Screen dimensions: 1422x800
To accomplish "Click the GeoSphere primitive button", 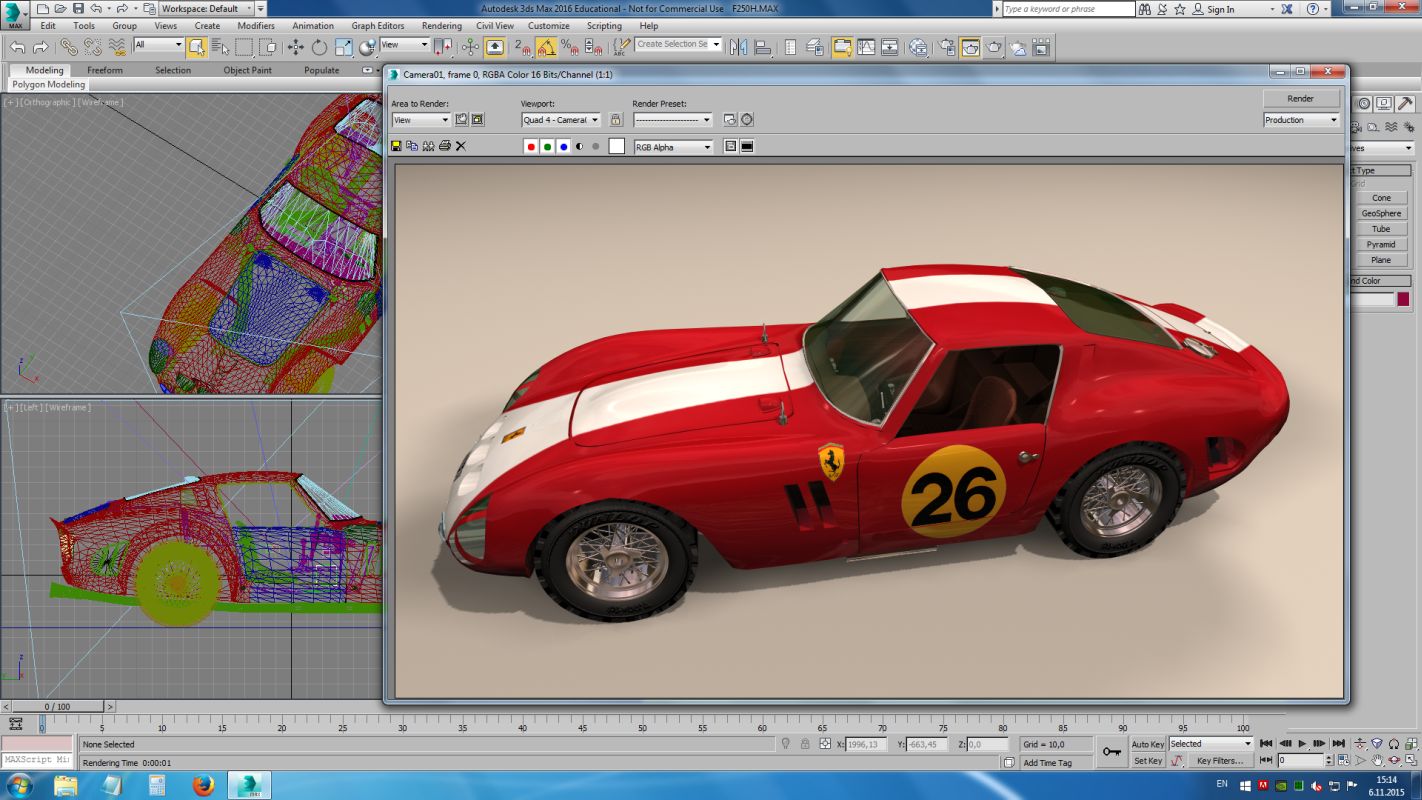I will [x=1381, y=213].
